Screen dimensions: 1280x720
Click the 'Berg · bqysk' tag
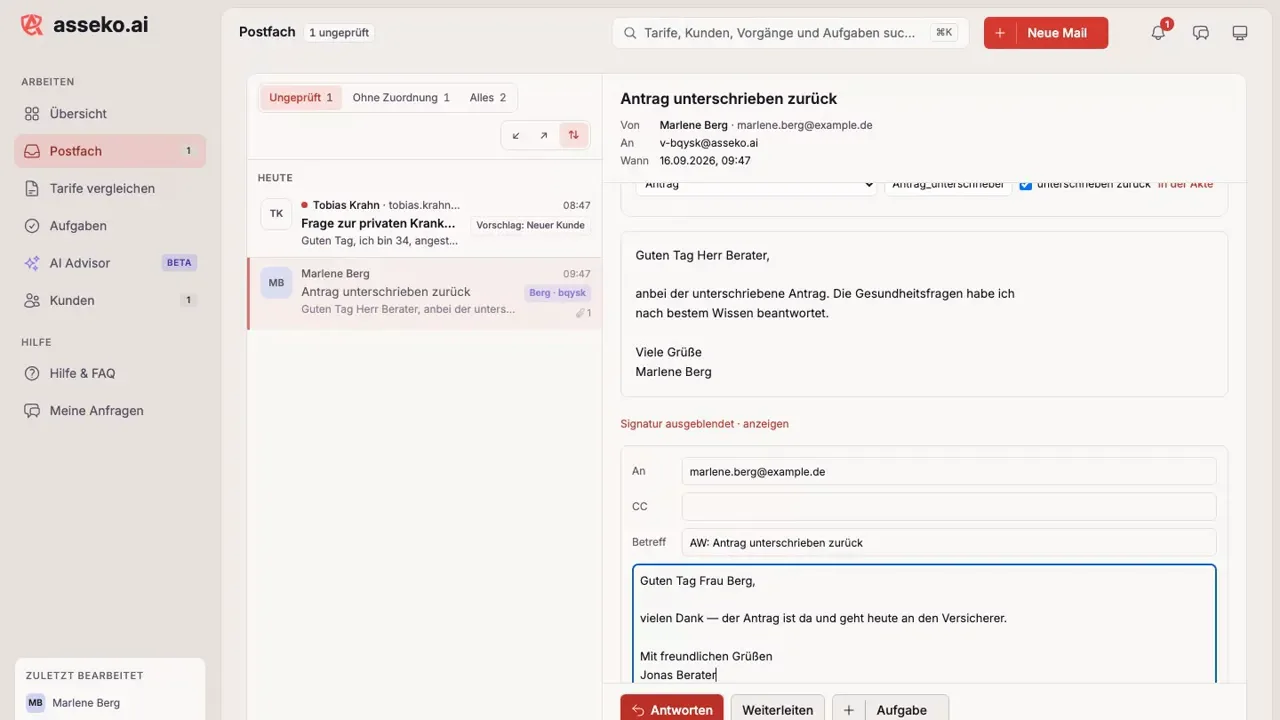tap(558, 293)
